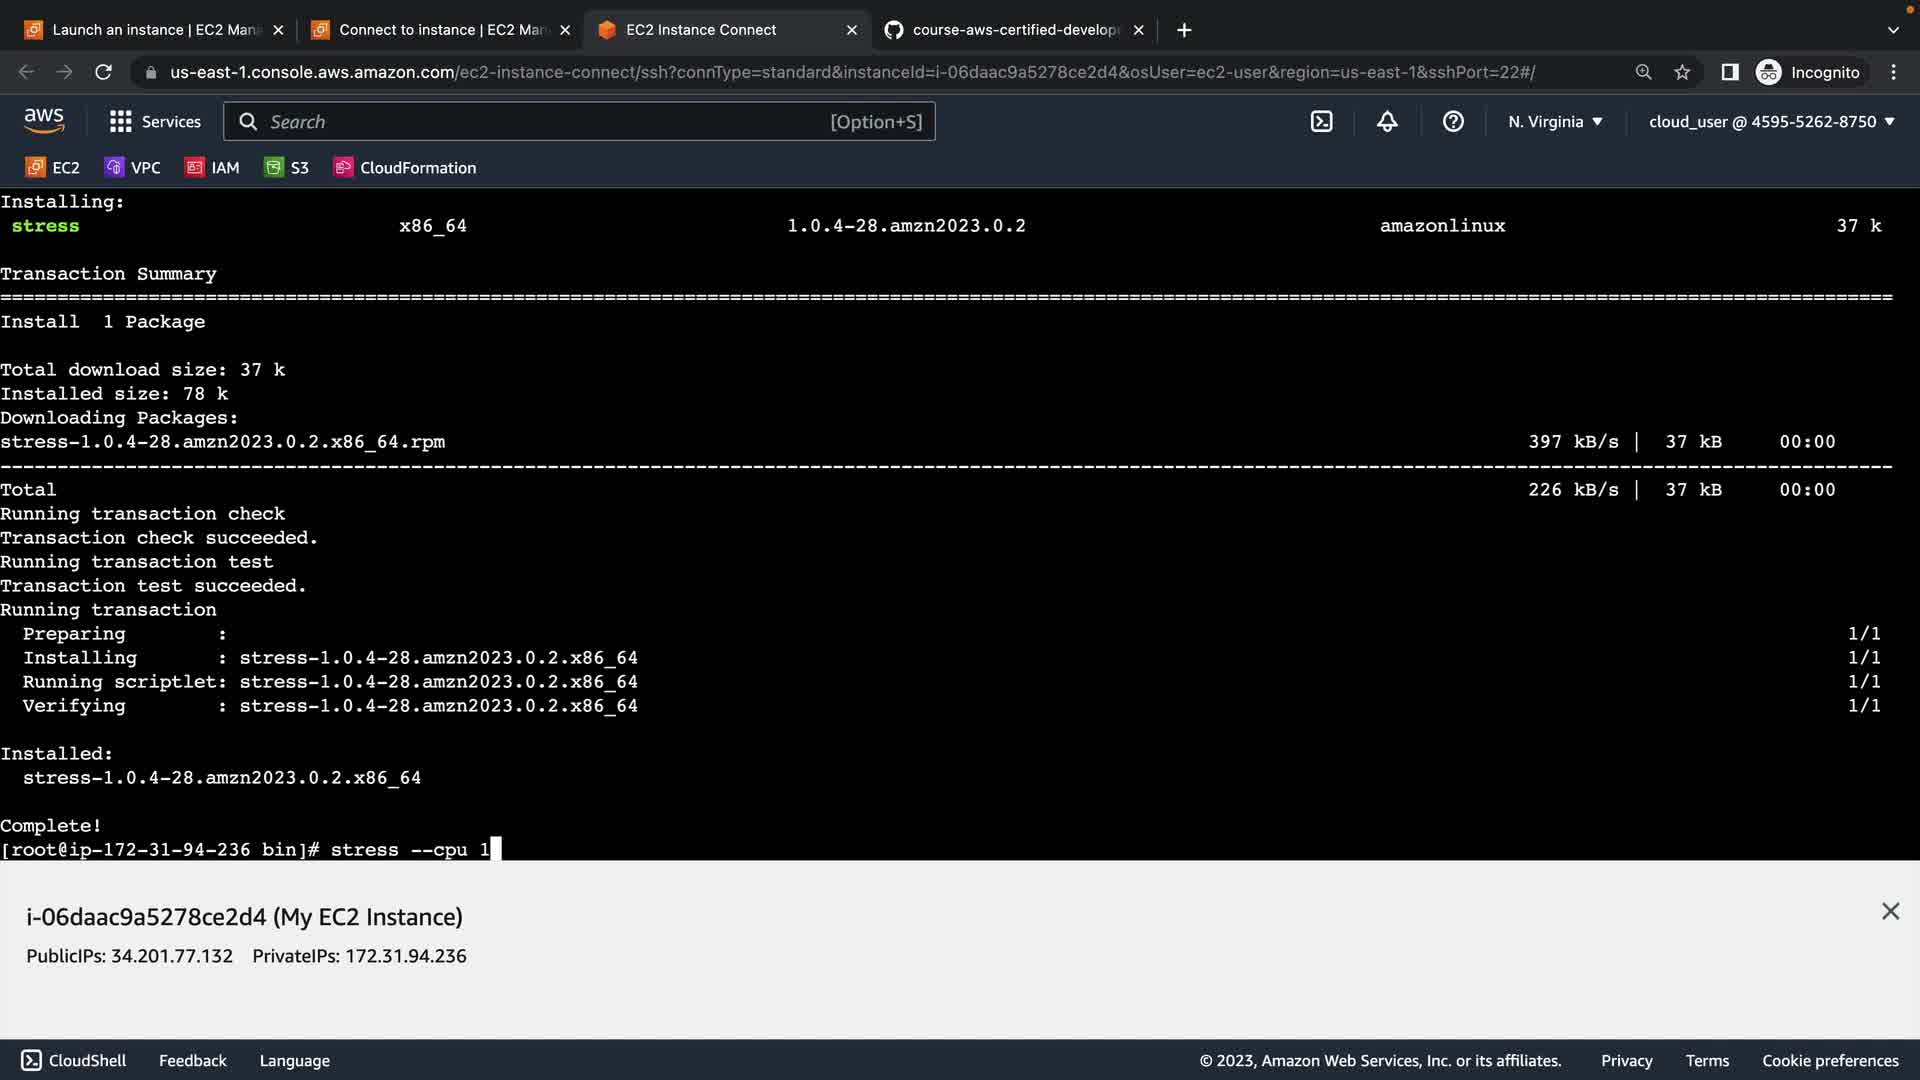Switch to the course-aws-certified-developer GitHub tab
The image size is (1920, 1080).
coord(1010,30)
